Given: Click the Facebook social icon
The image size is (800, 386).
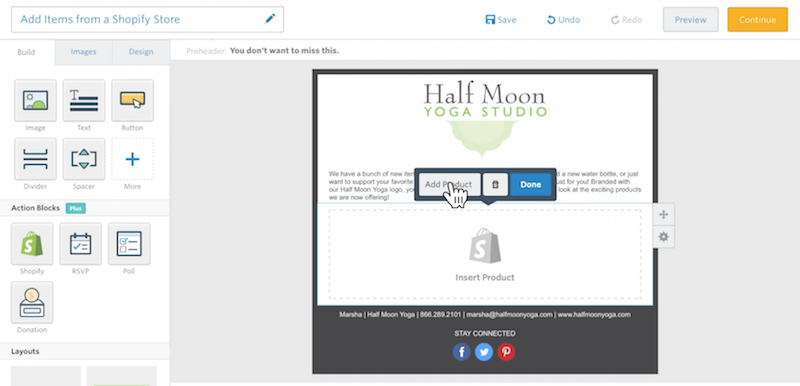Looking at the screenshot, I should point(461,352).
